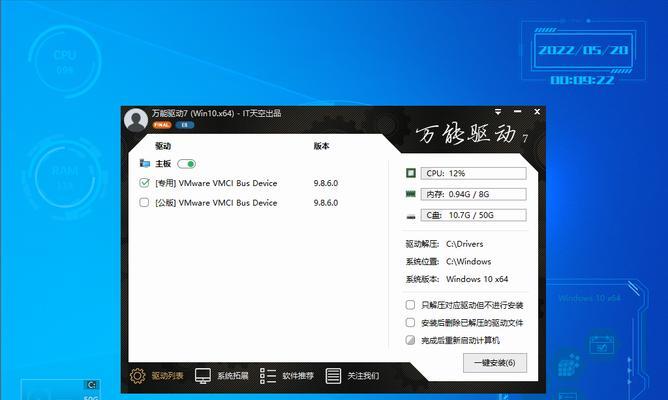This screenshot has height=400, width=668.
Task: Switch to the 软件推荐 tab
Action: 298,376
